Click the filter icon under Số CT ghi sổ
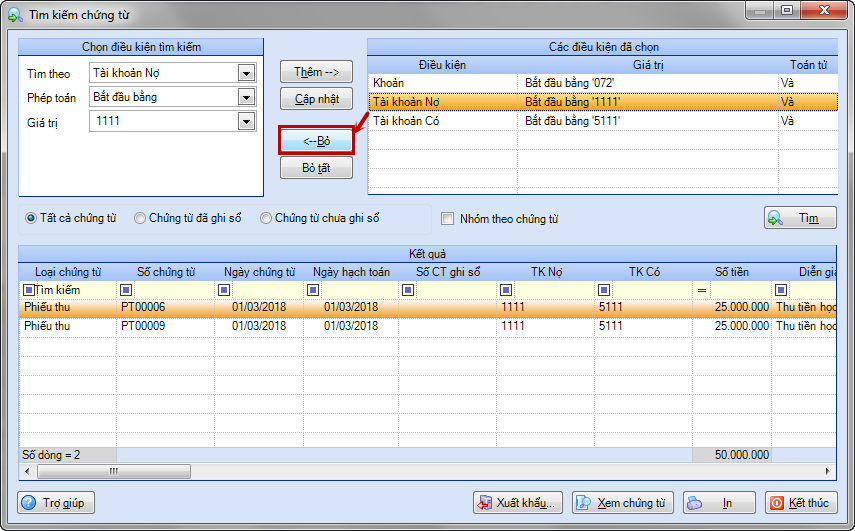 point(408,290)
